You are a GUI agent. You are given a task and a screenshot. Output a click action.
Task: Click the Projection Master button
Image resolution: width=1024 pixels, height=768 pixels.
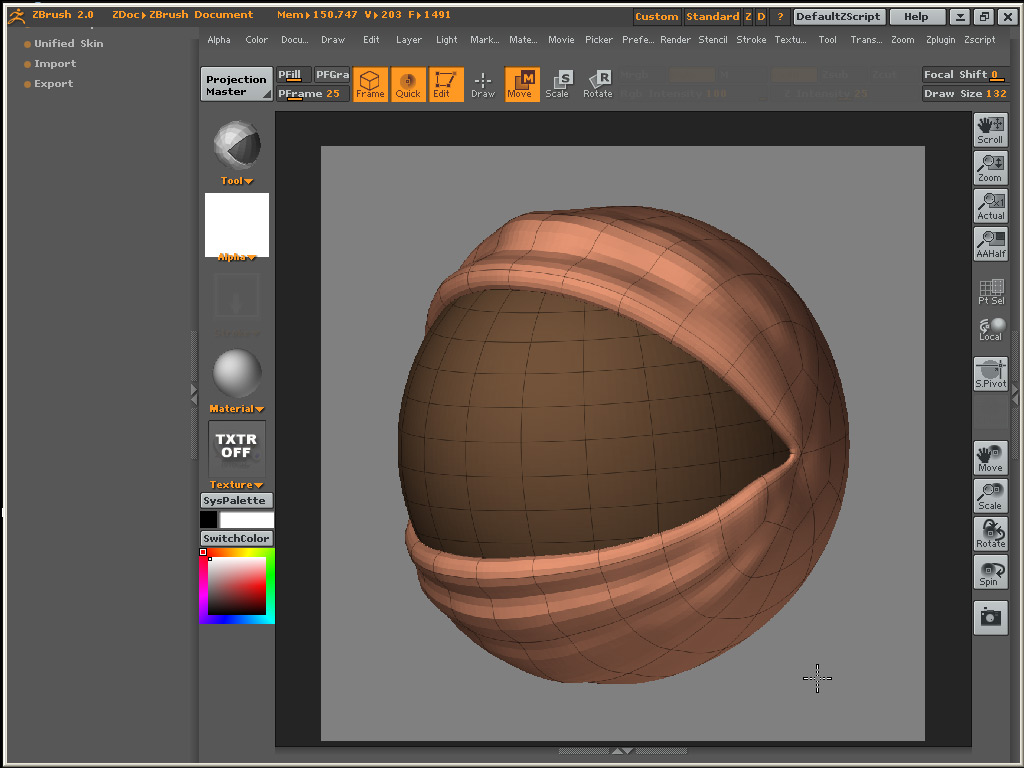pyautogui.click(x=236, y=85)
